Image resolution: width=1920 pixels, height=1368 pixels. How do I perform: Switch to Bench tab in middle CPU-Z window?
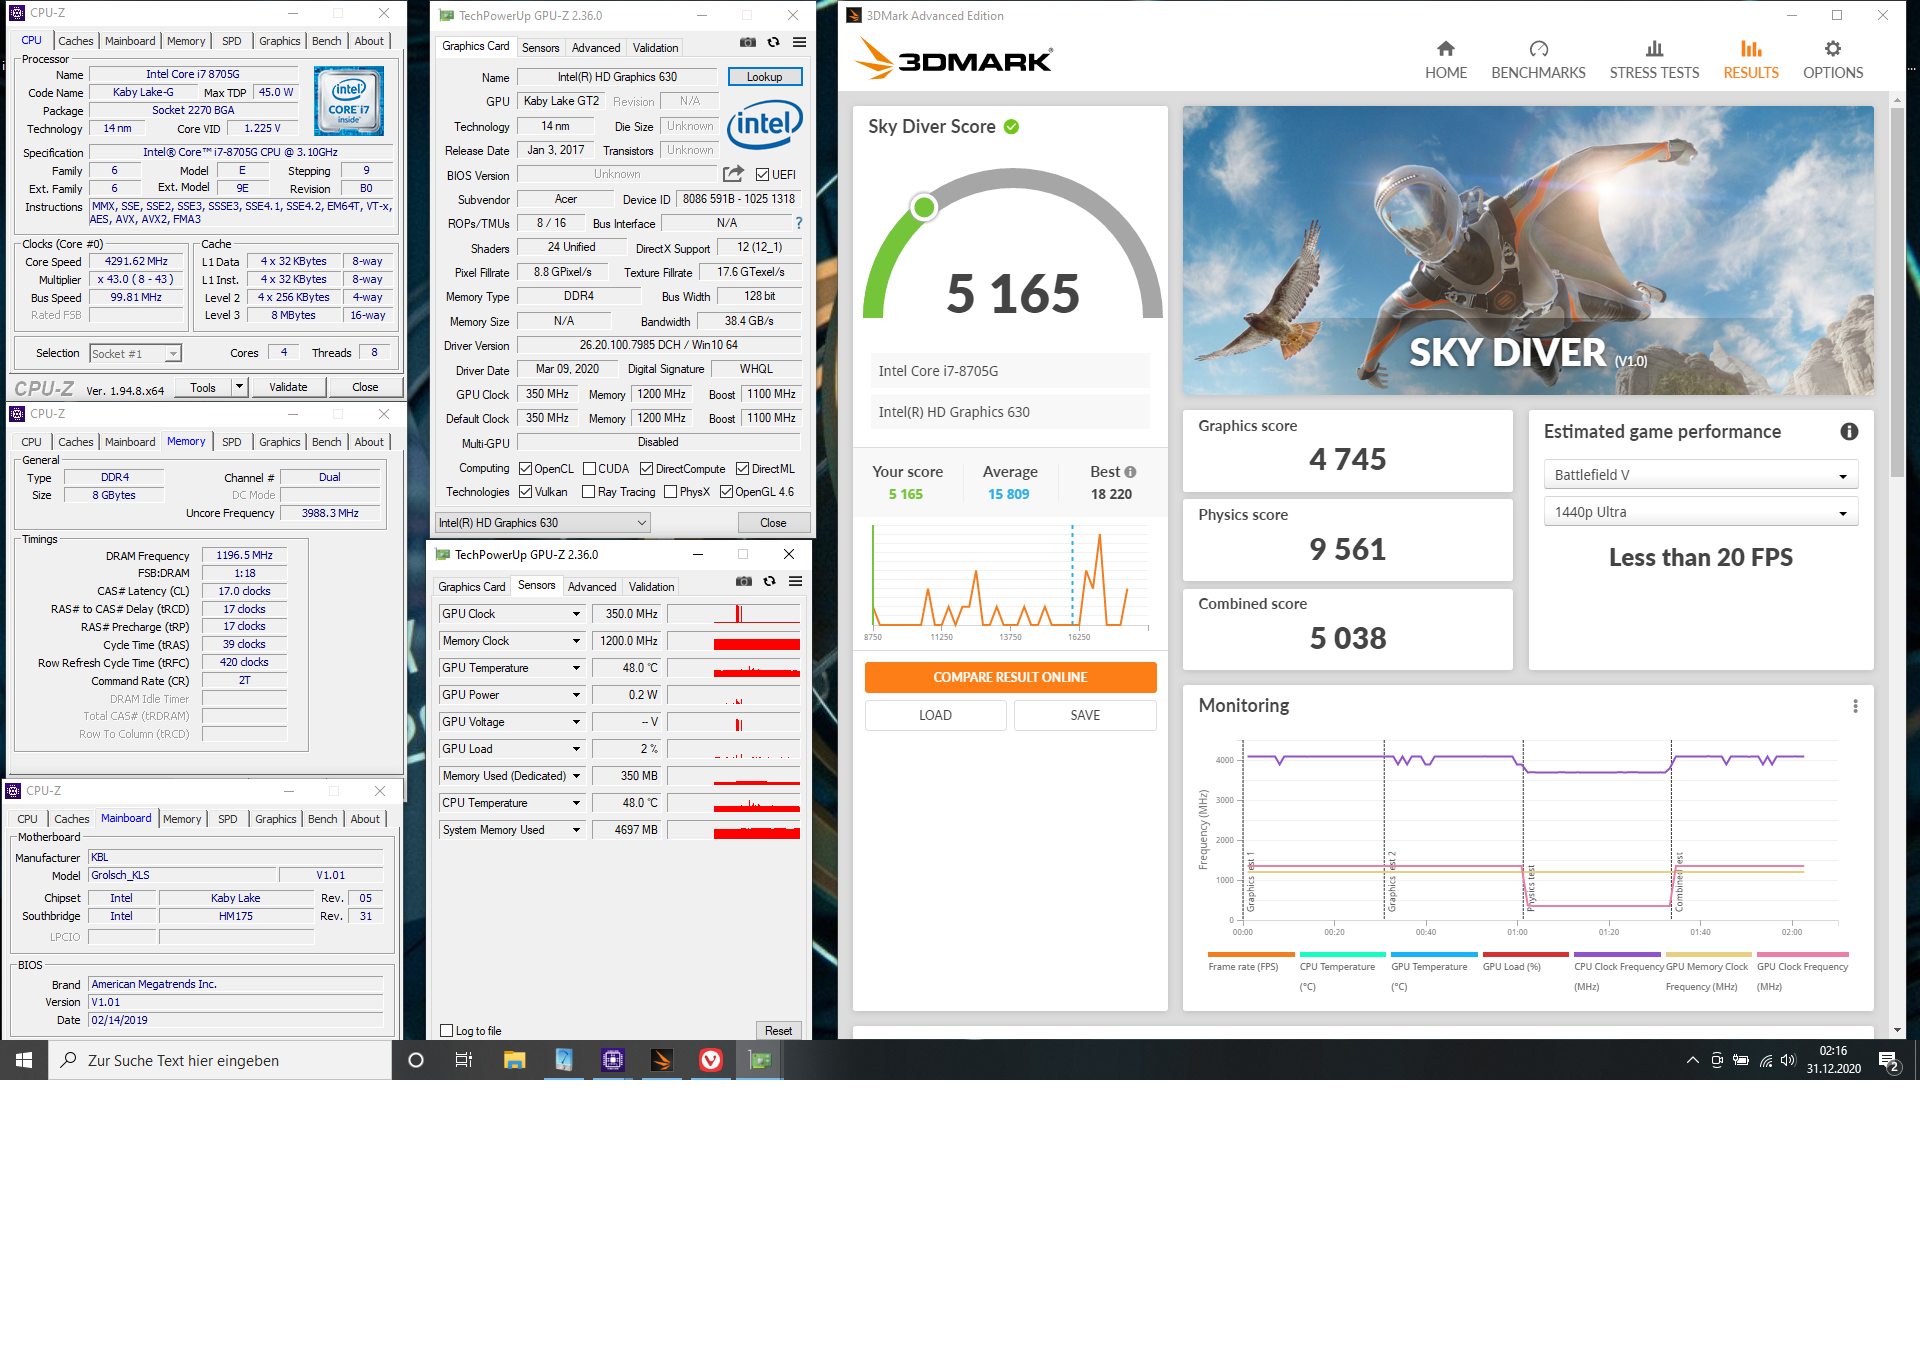[327, 442]
